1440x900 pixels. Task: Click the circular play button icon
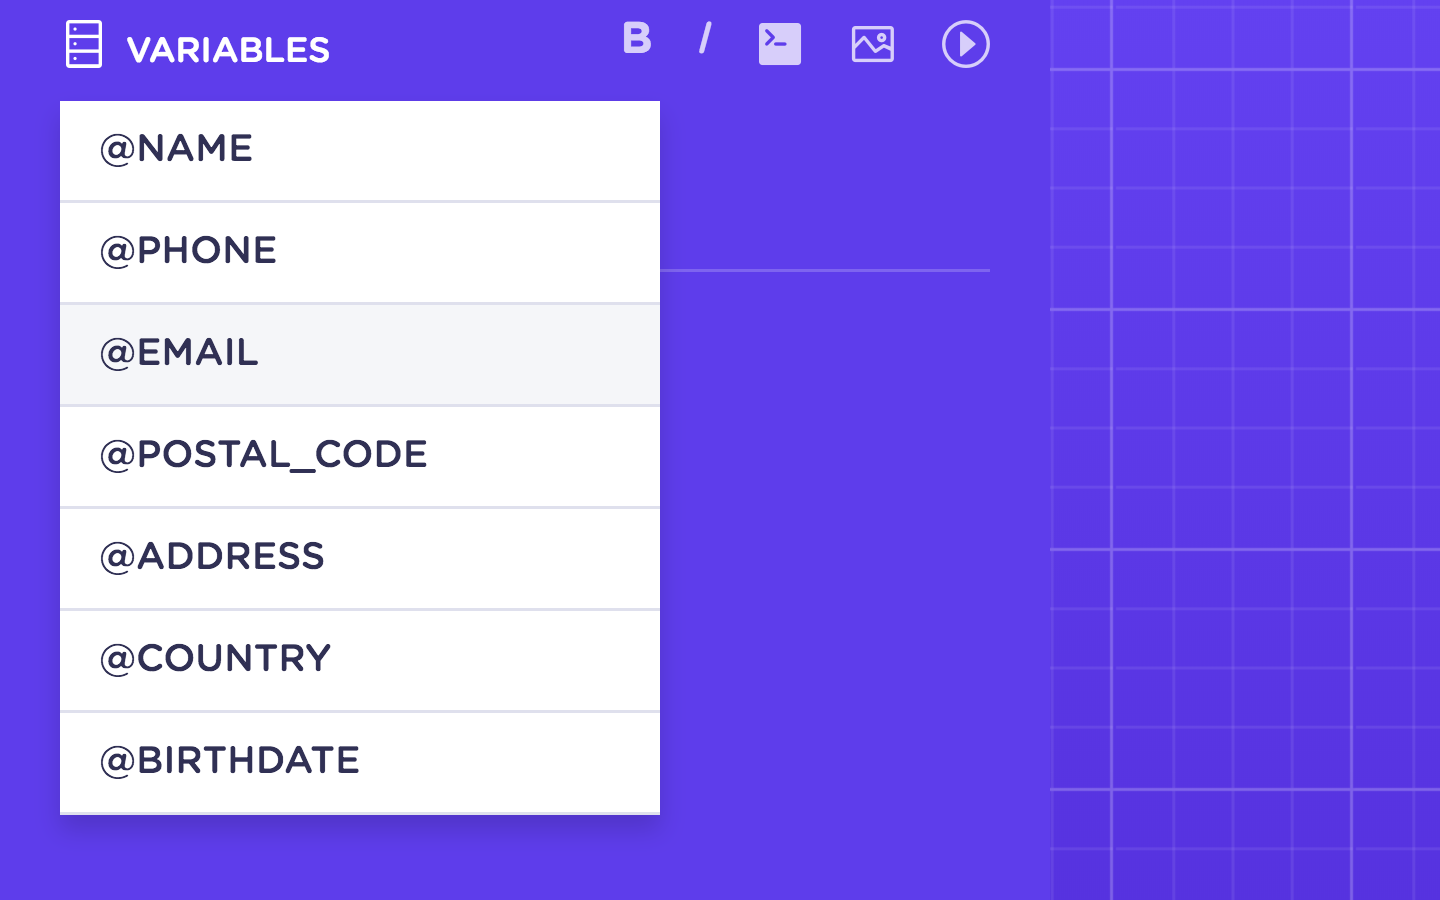[x=966, y=44]
